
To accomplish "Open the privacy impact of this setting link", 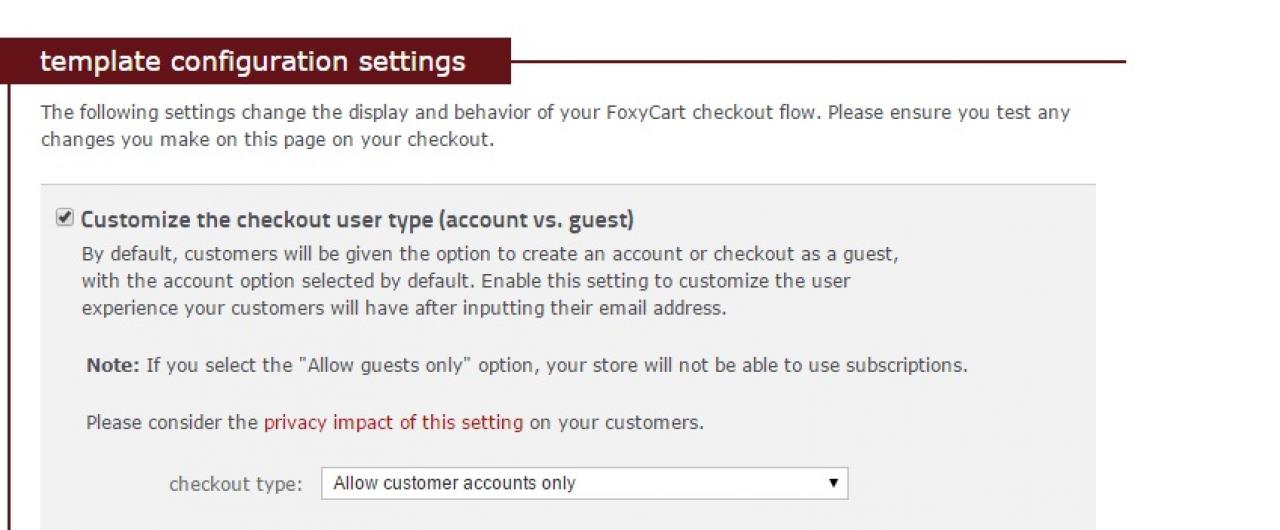I will [393, 422].
